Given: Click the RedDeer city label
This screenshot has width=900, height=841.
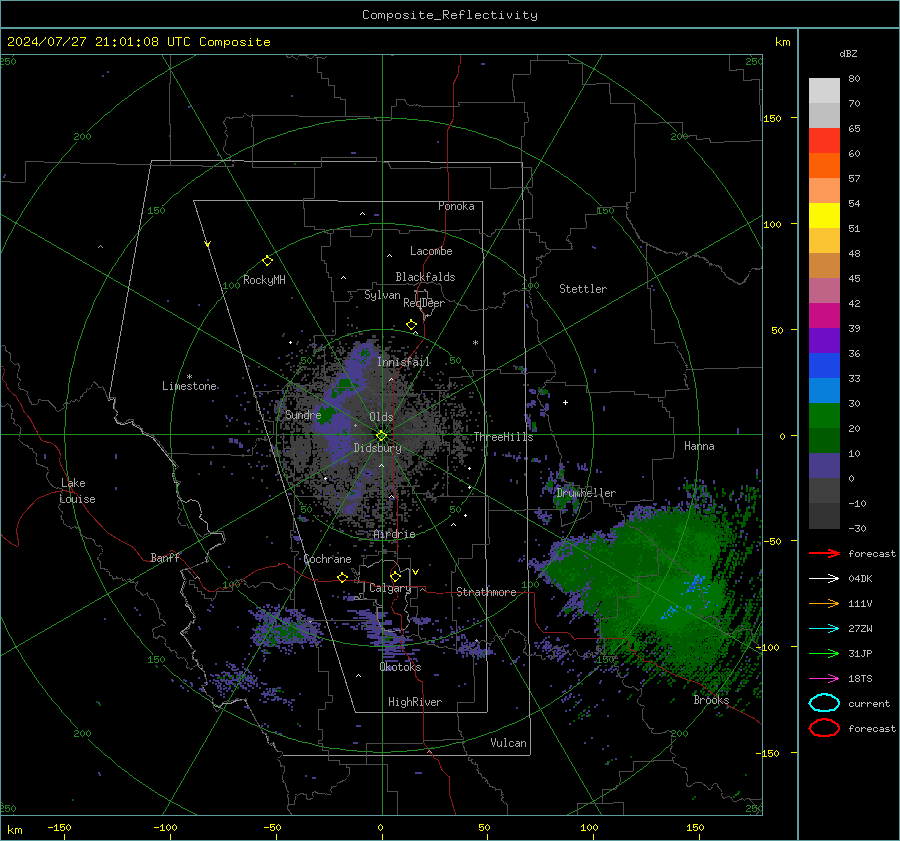Looking at the screenshot, I should (424, 303).
